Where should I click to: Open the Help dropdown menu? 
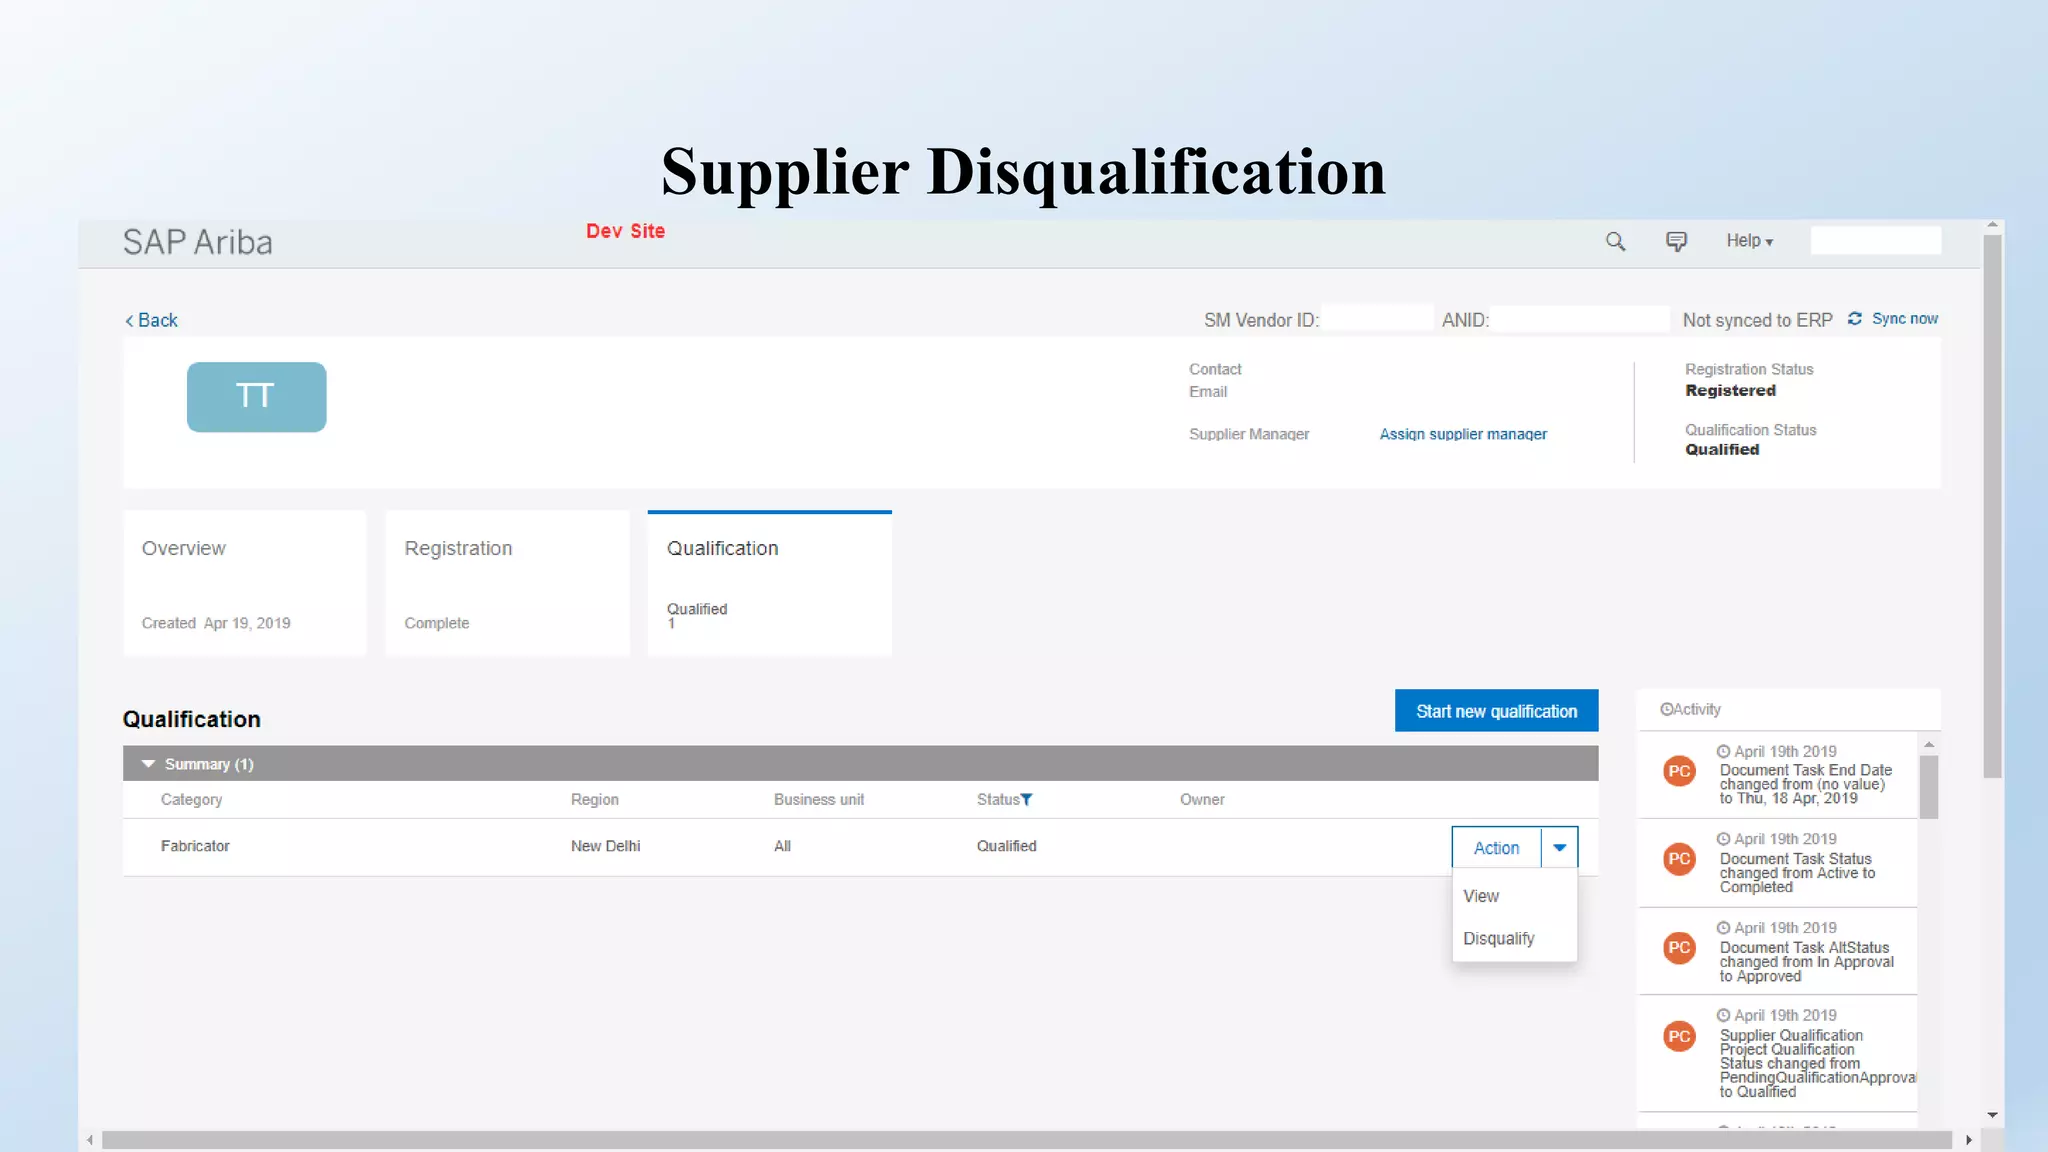(1749, 241)
